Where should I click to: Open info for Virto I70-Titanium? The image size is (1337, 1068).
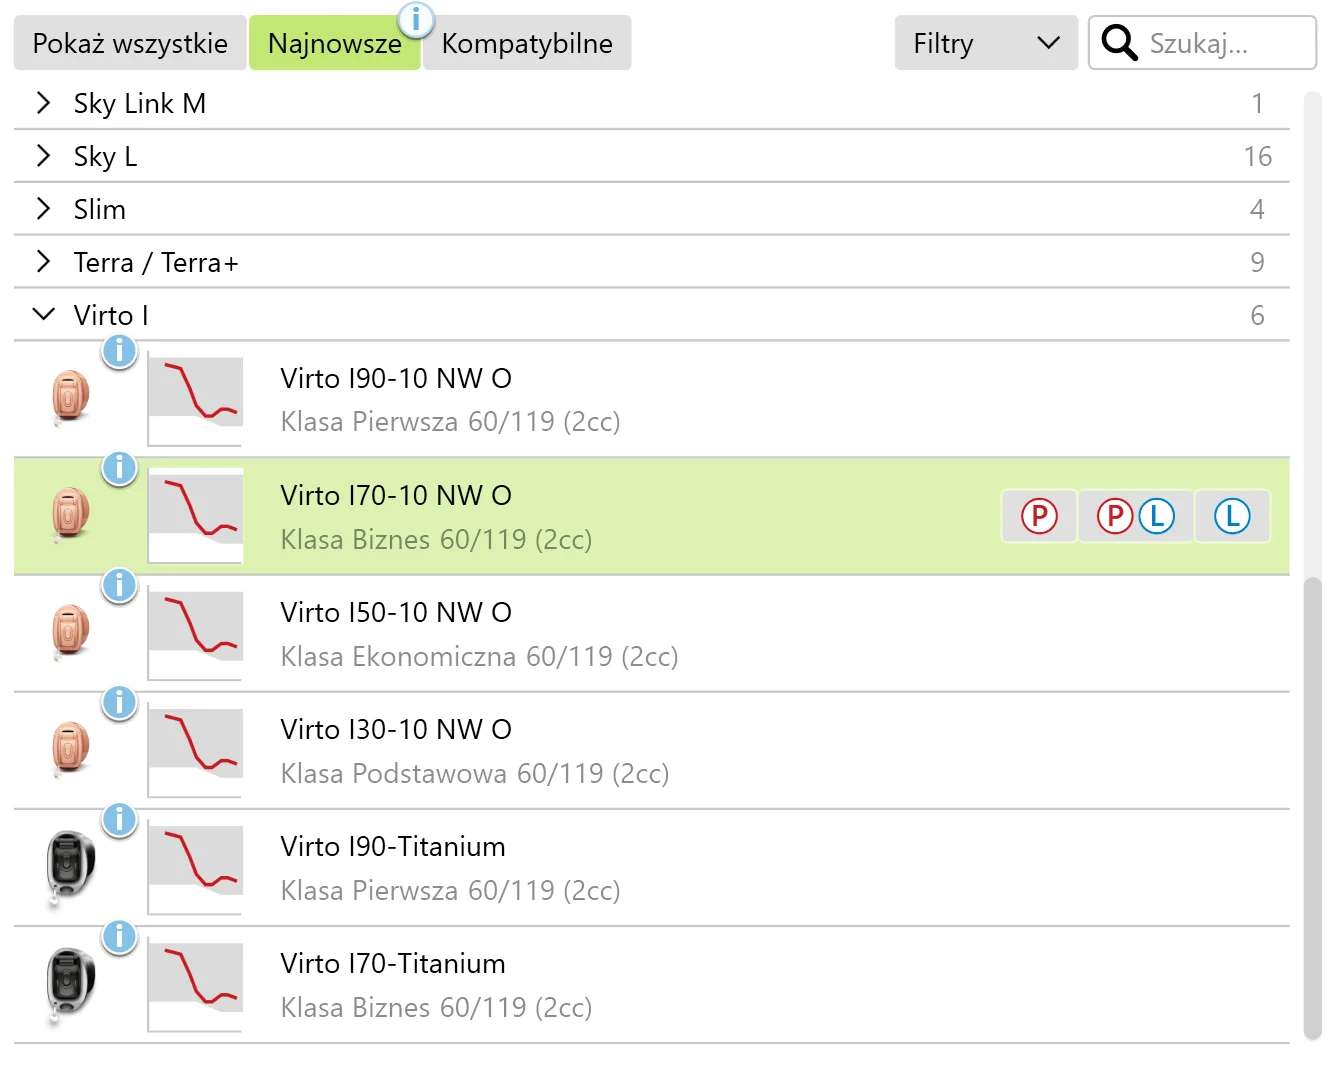[x=119, y=936]
